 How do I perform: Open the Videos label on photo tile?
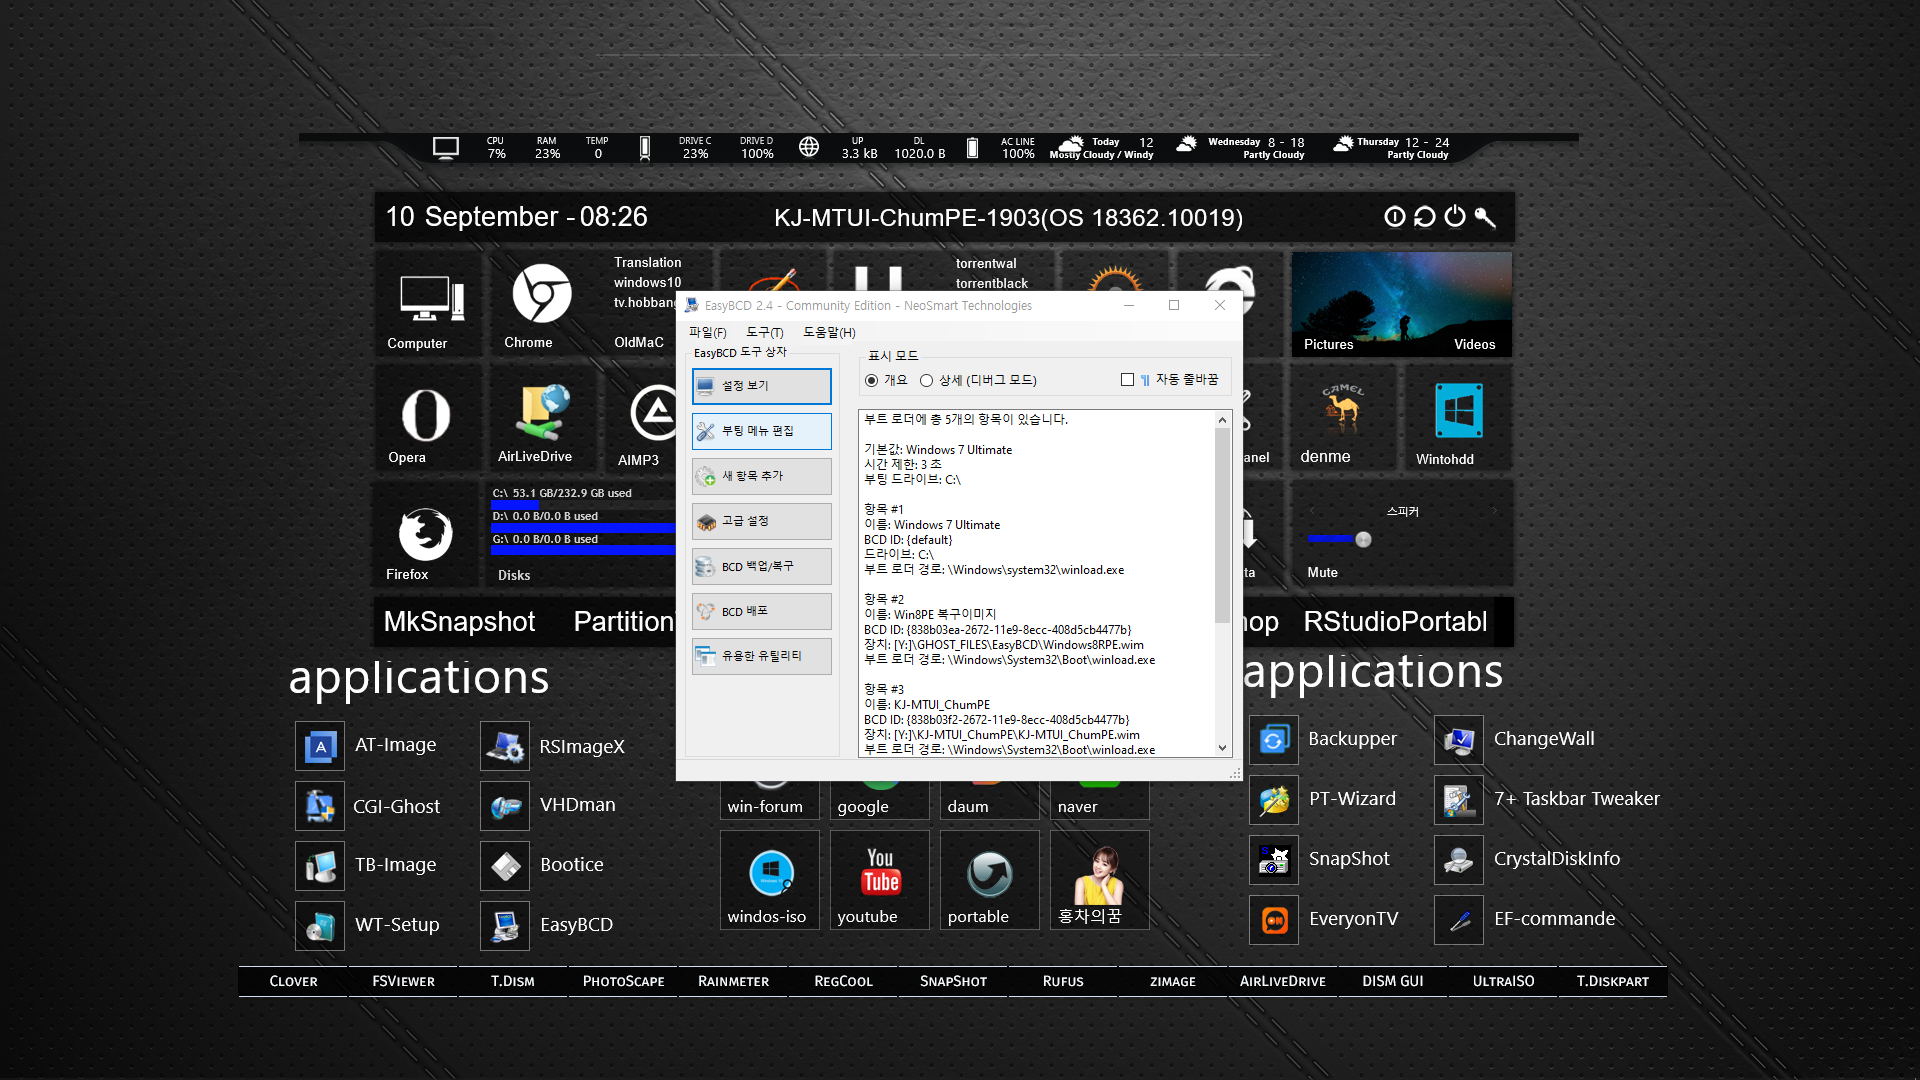click(x=1474, y=344)
